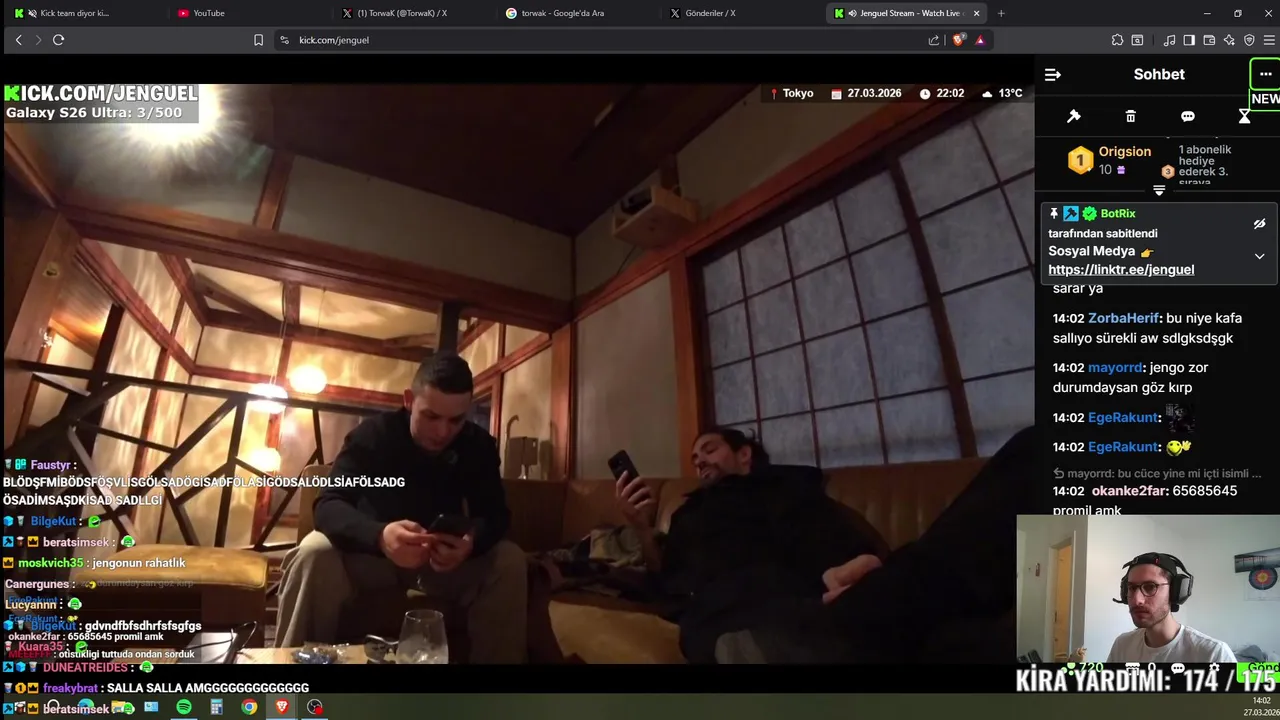The width and height of the screenshot is (1280, 720).
Task: Open okanke2far's chat username
Action: 1129,491
